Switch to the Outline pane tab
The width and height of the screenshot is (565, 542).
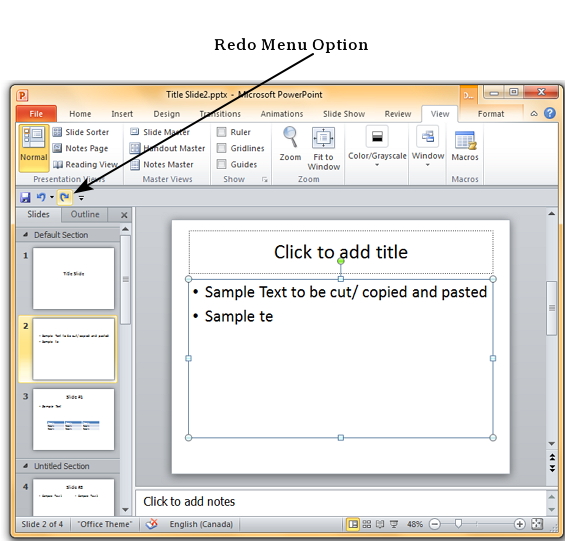click(85, 214)
